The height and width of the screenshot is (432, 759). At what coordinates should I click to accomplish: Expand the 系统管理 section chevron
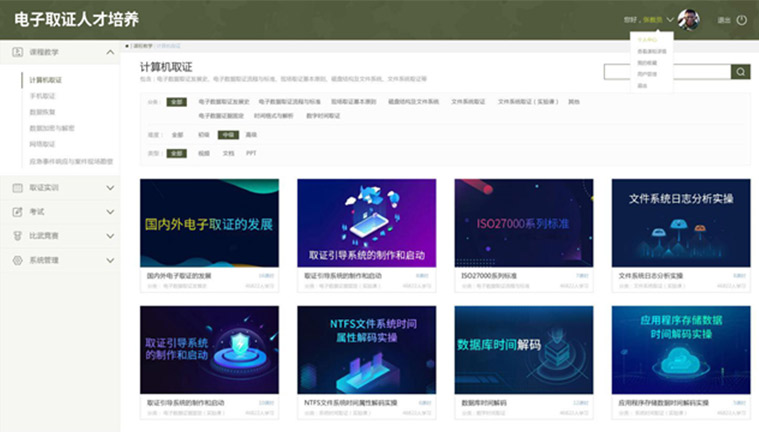coord(110,260)
